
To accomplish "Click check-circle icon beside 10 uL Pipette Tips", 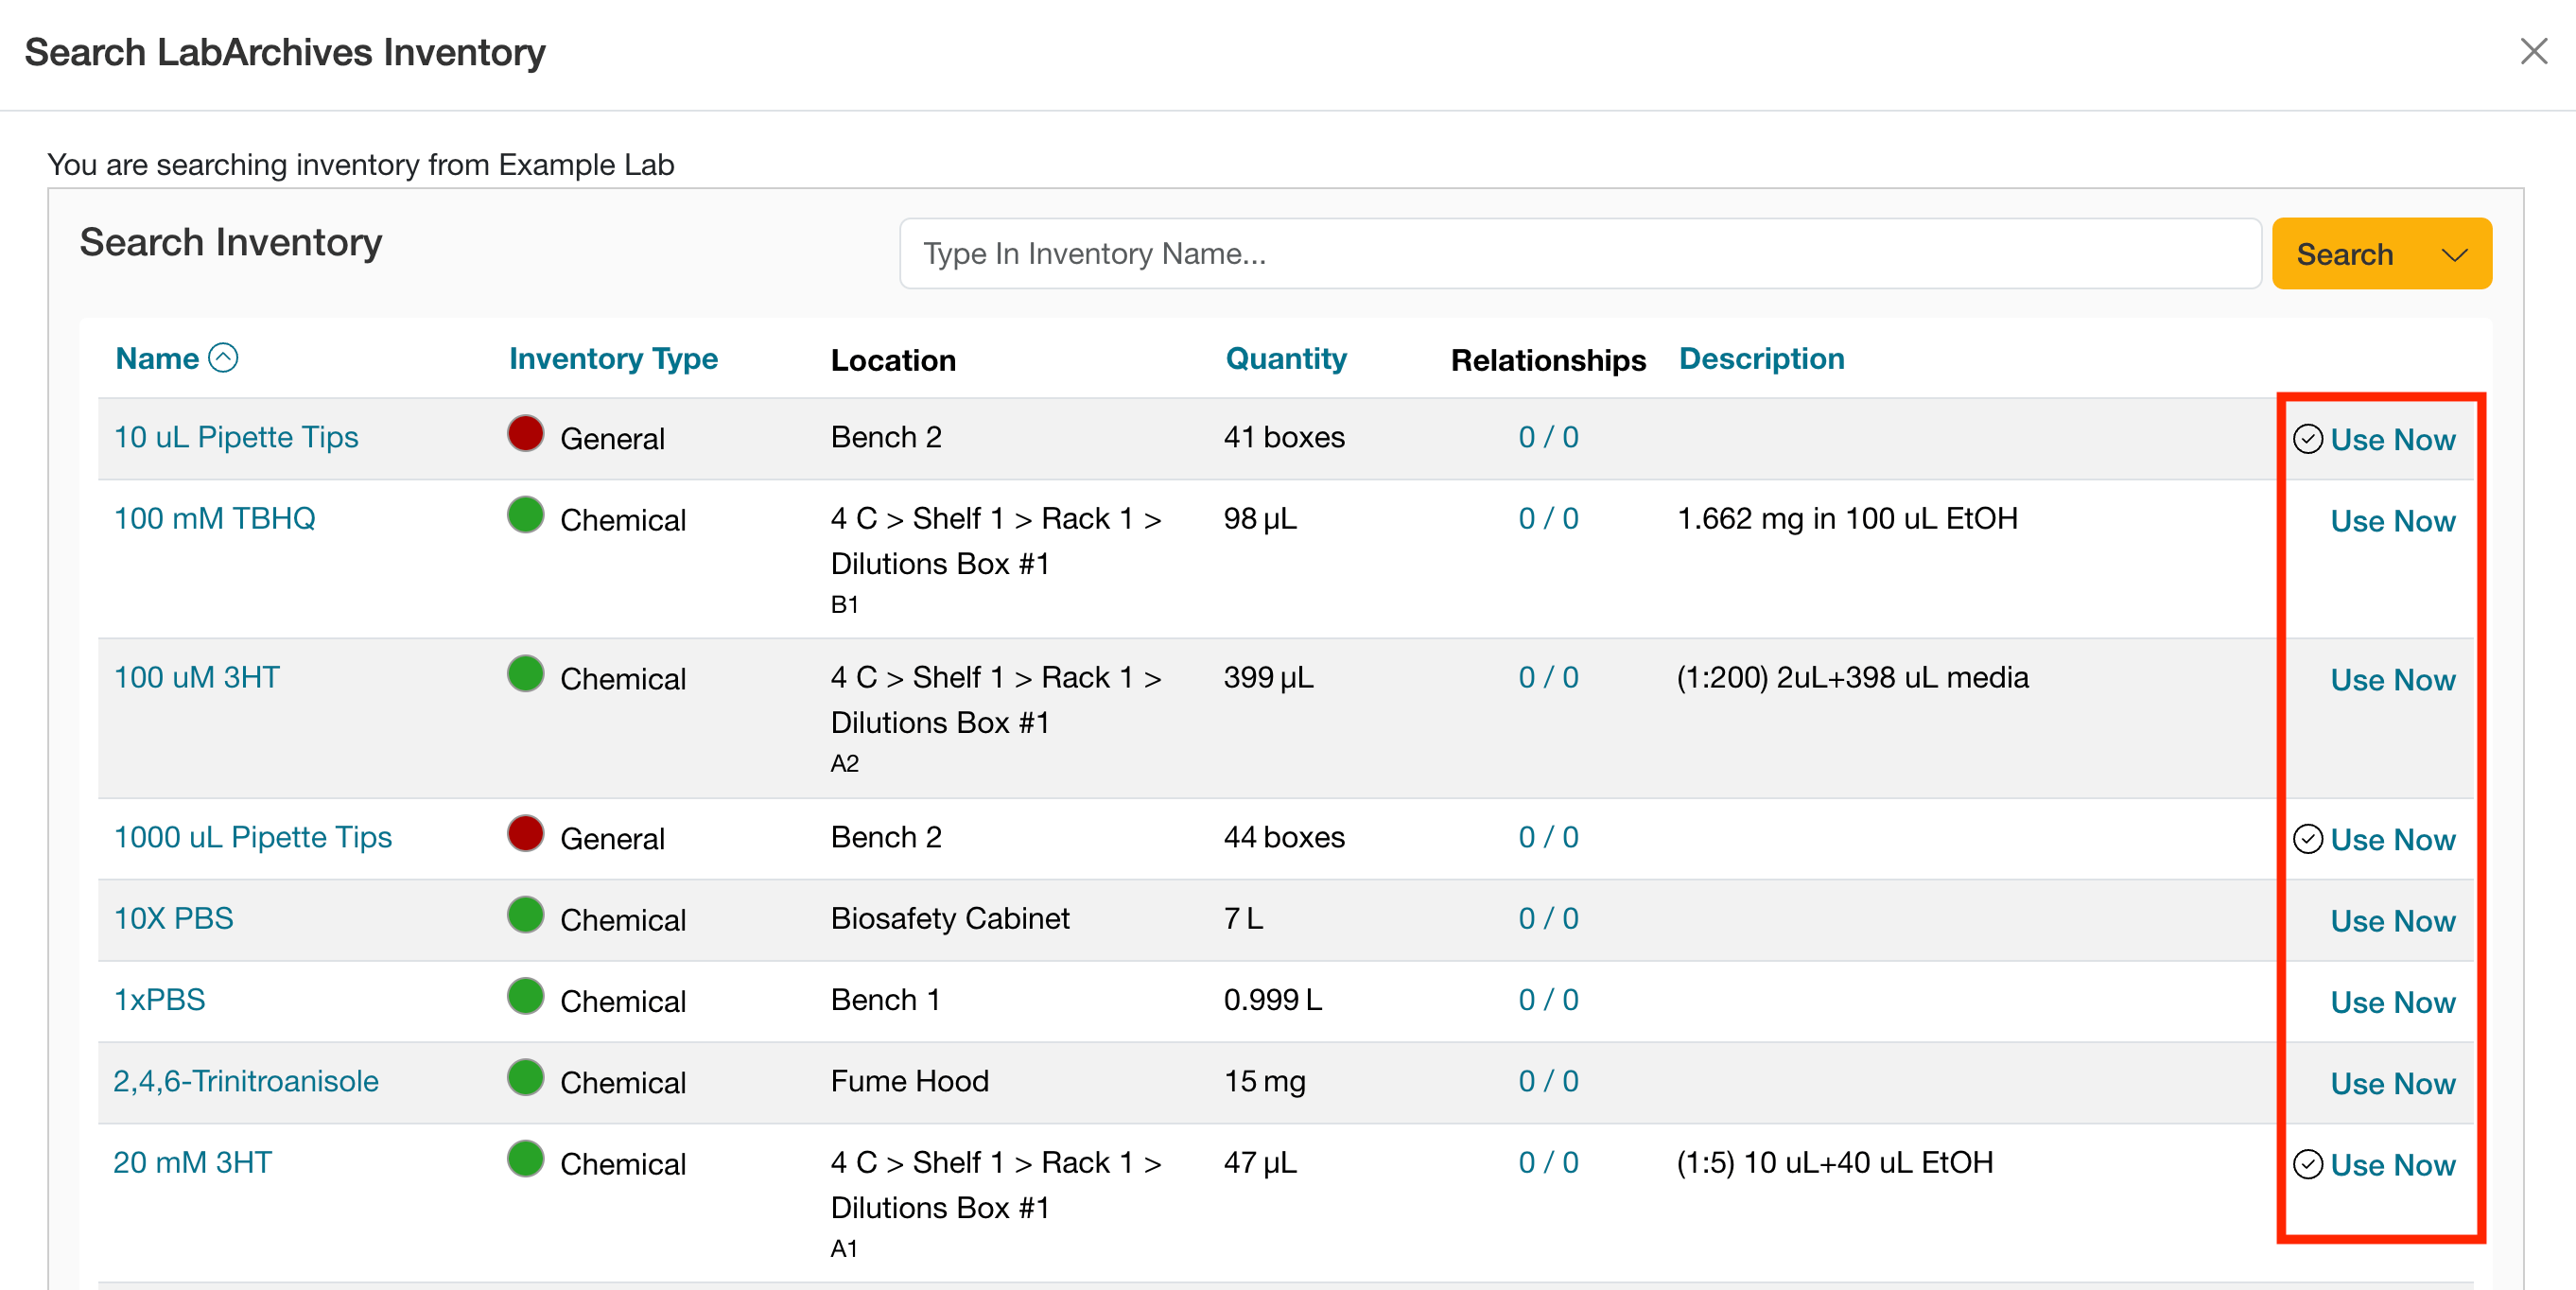I will coord(2307,439).
